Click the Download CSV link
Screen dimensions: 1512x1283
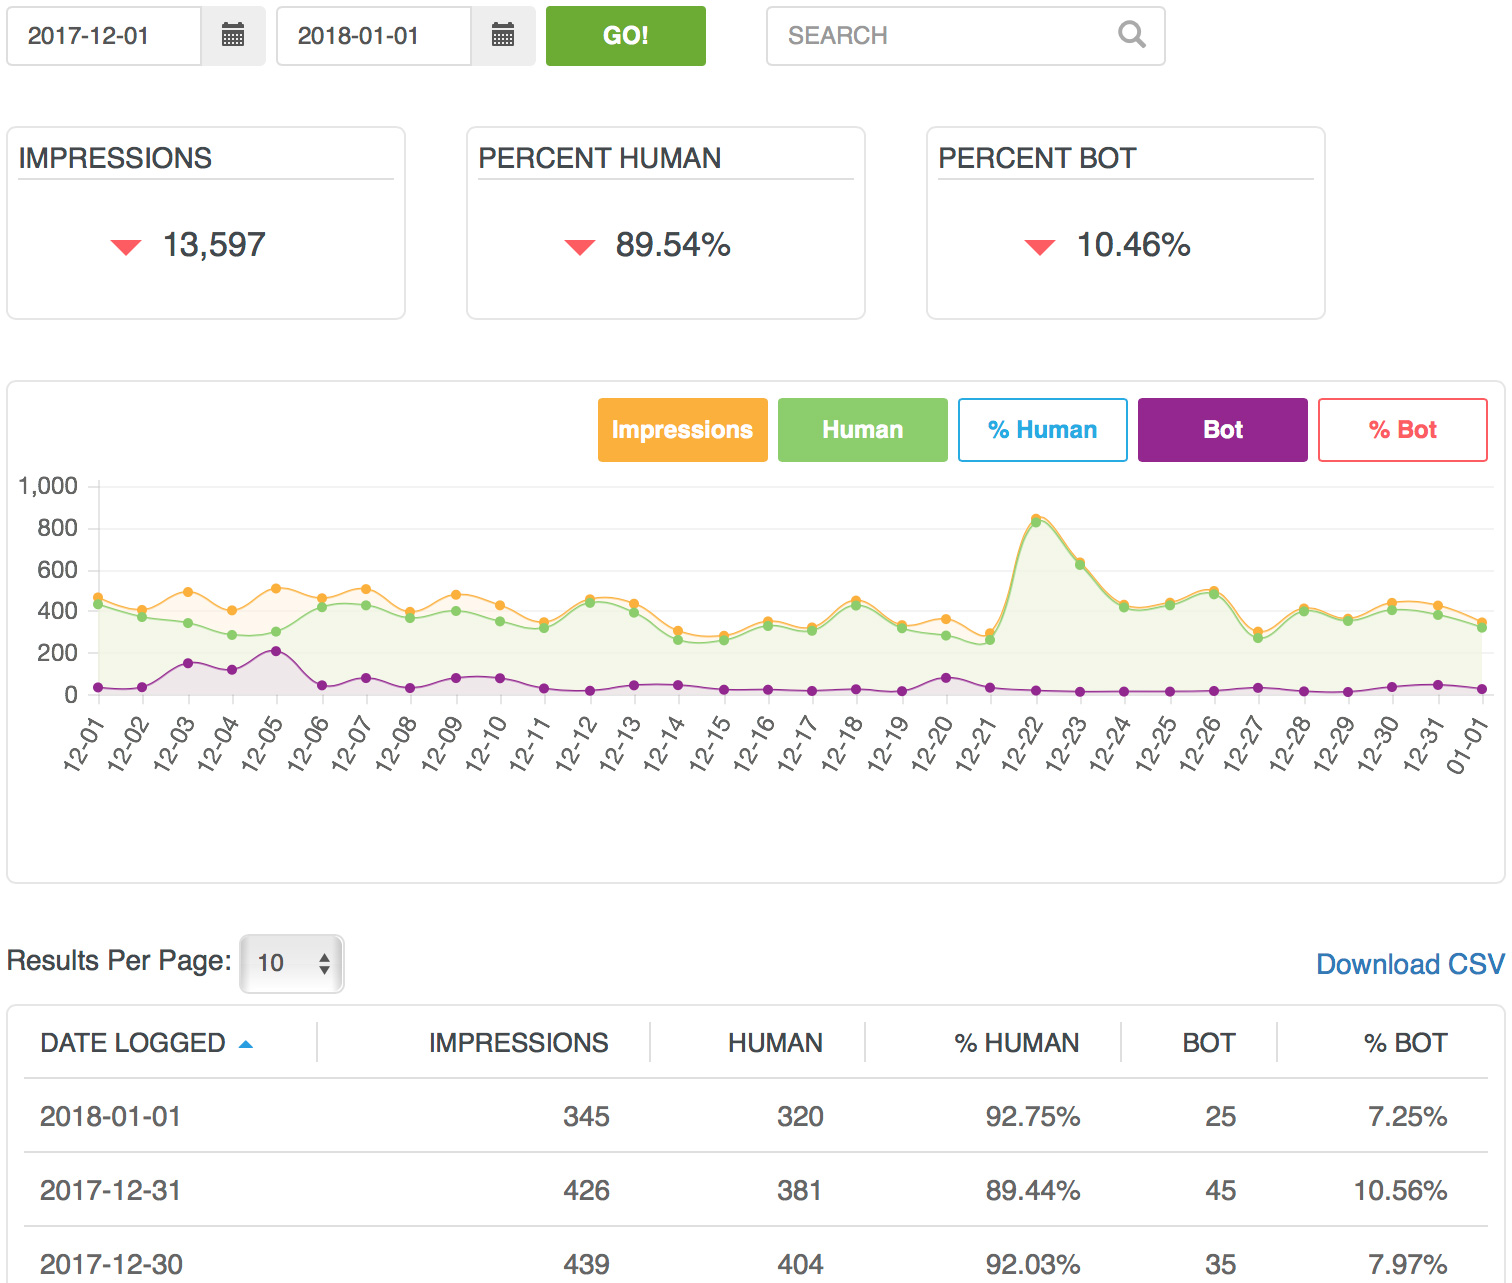1409,964
